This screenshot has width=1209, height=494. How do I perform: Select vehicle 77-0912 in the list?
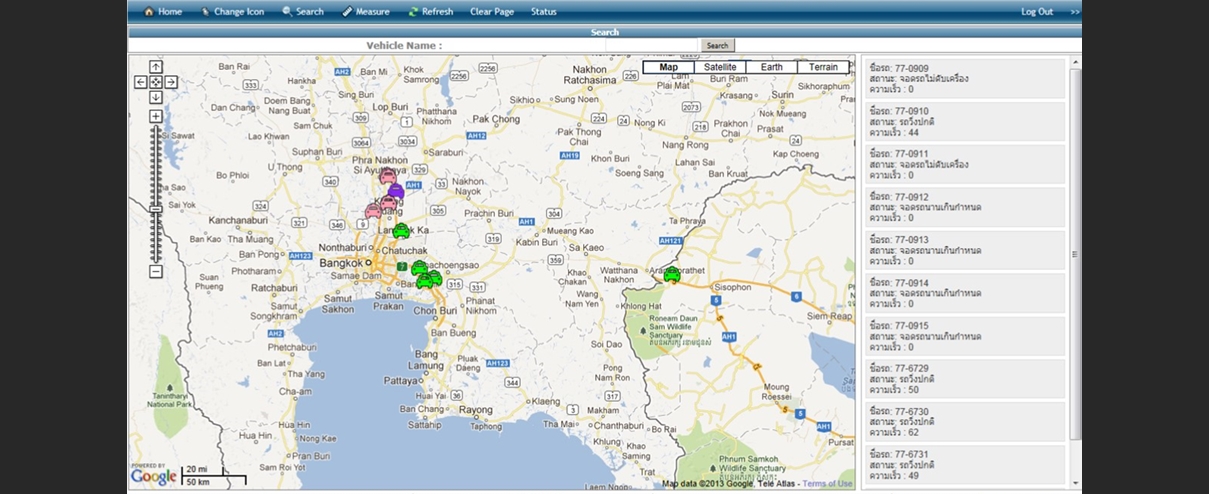tap(965, 207)
